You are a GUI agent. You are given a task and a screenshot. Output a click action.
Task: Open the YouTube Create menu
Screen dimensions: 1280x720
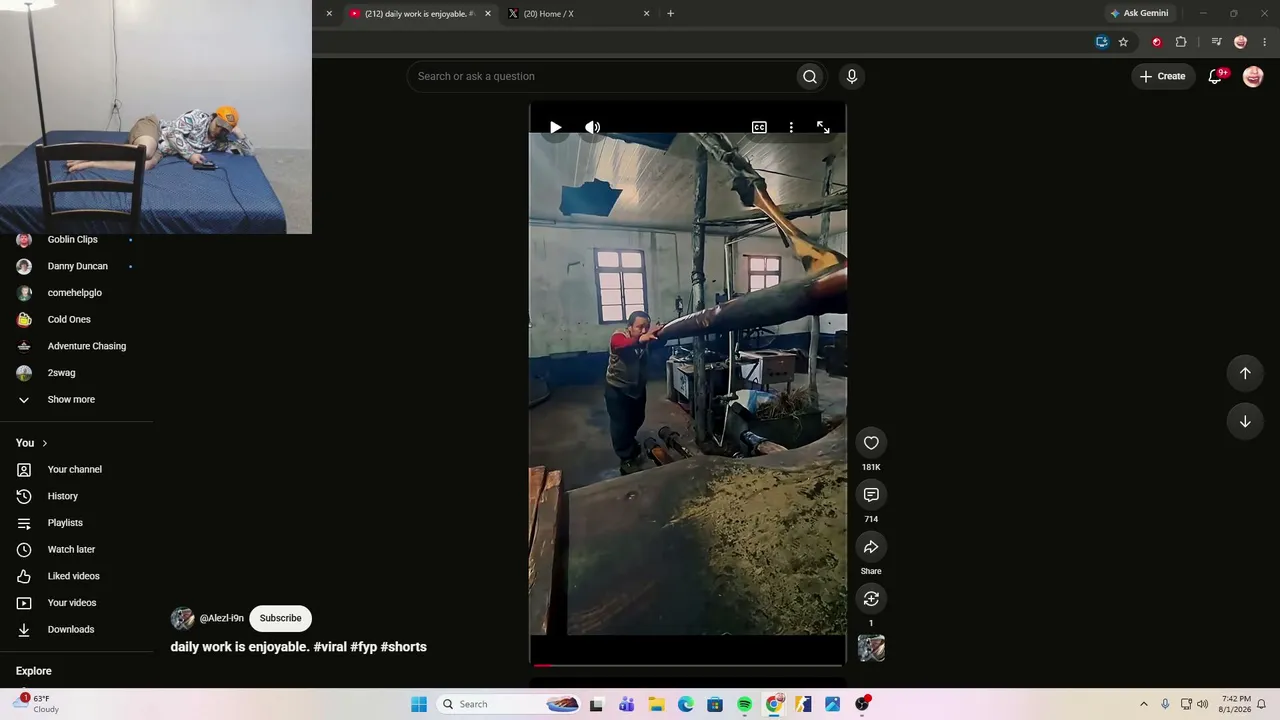point(1162,76)
